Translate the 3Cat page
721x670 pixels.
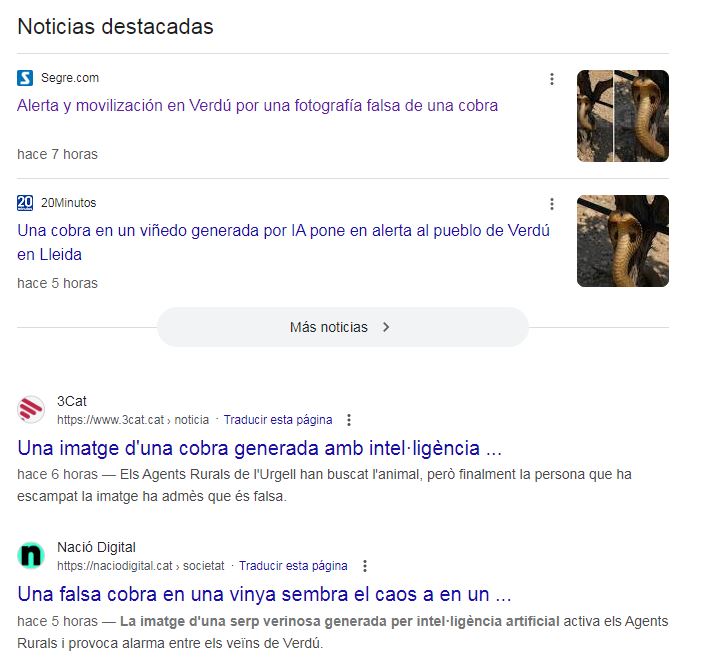click(x=278, y=420)
